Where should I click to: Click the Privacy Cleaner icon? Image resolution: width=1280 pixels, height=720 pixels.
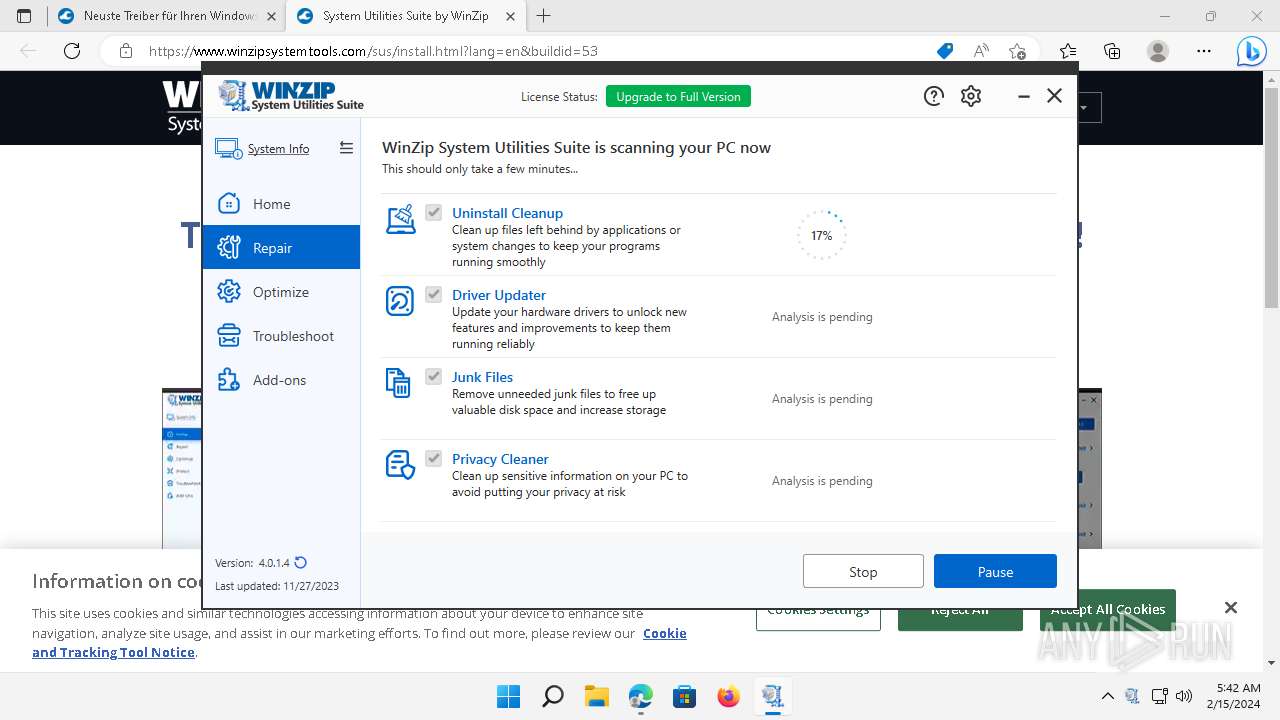[x=400, y=465]
